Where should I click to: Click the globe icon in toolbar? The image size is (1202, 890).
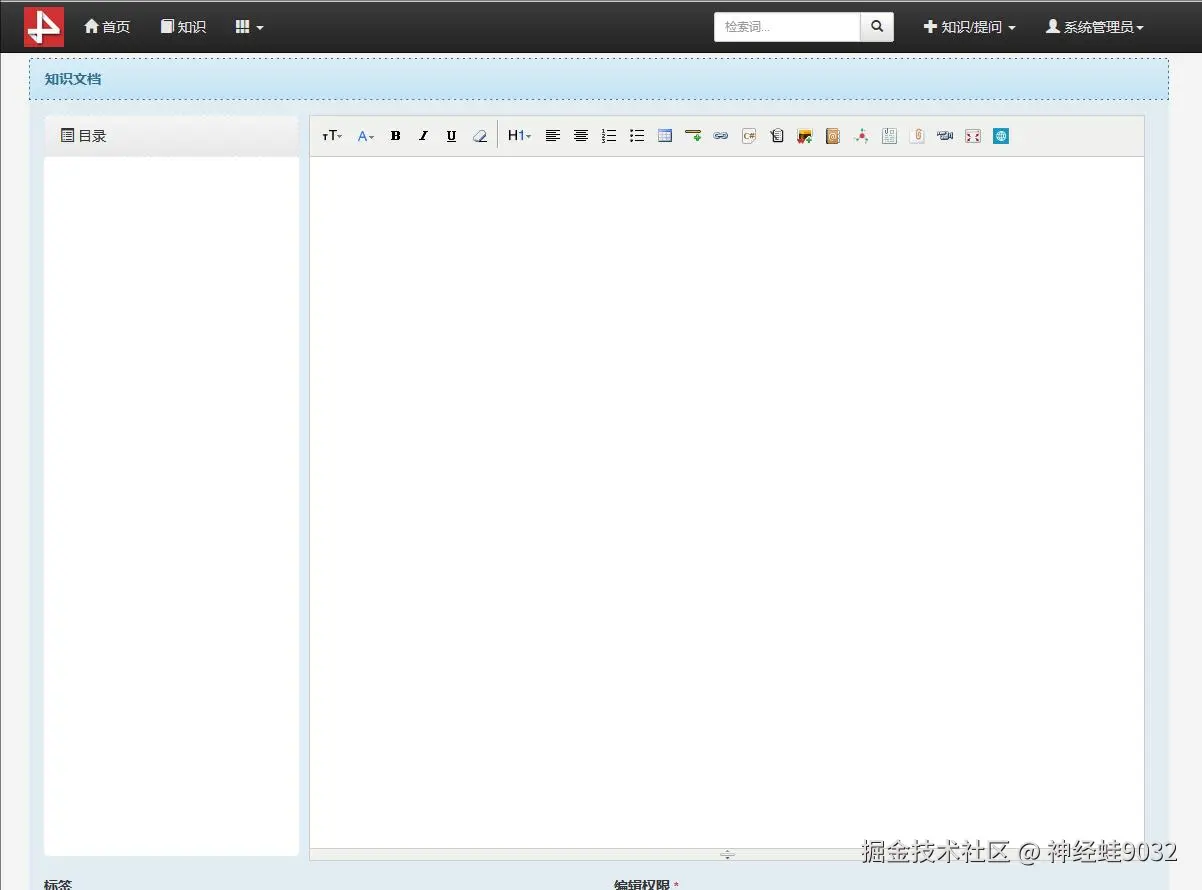pyautogui.click(x=1001, y=136)
